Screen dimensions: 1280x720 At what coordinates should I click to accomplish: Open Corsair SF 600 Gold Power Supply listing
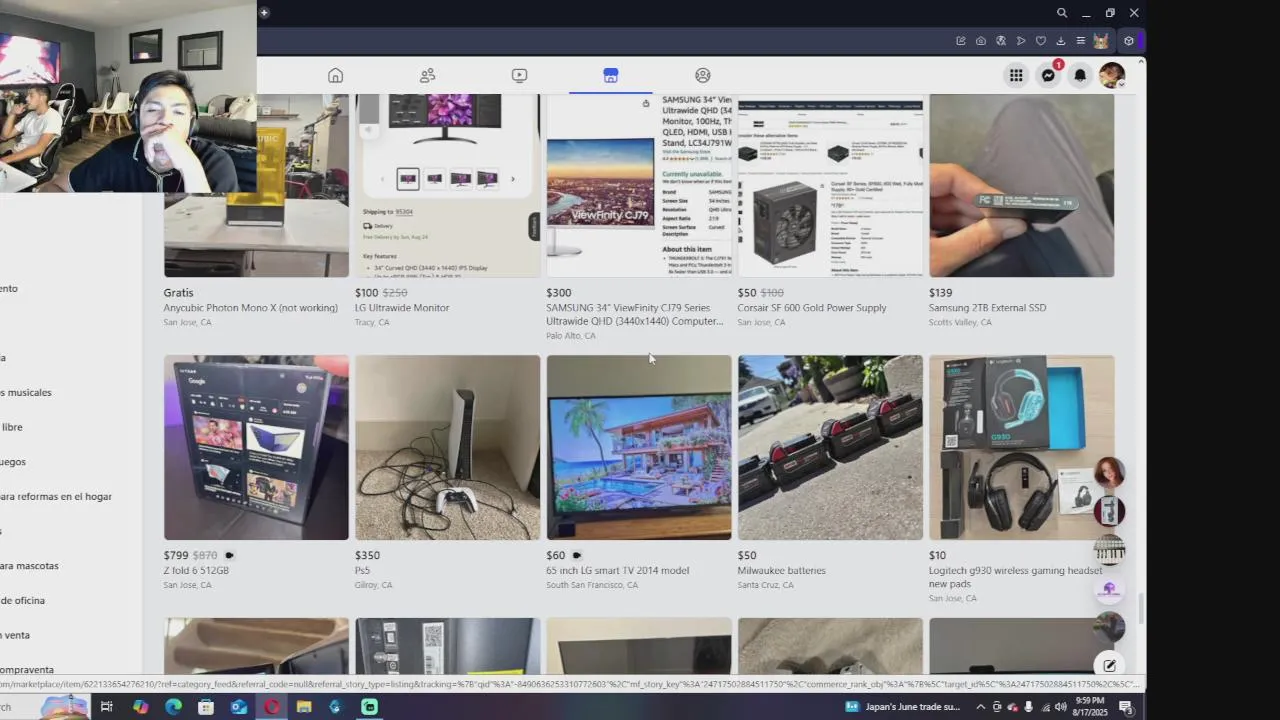812,308
